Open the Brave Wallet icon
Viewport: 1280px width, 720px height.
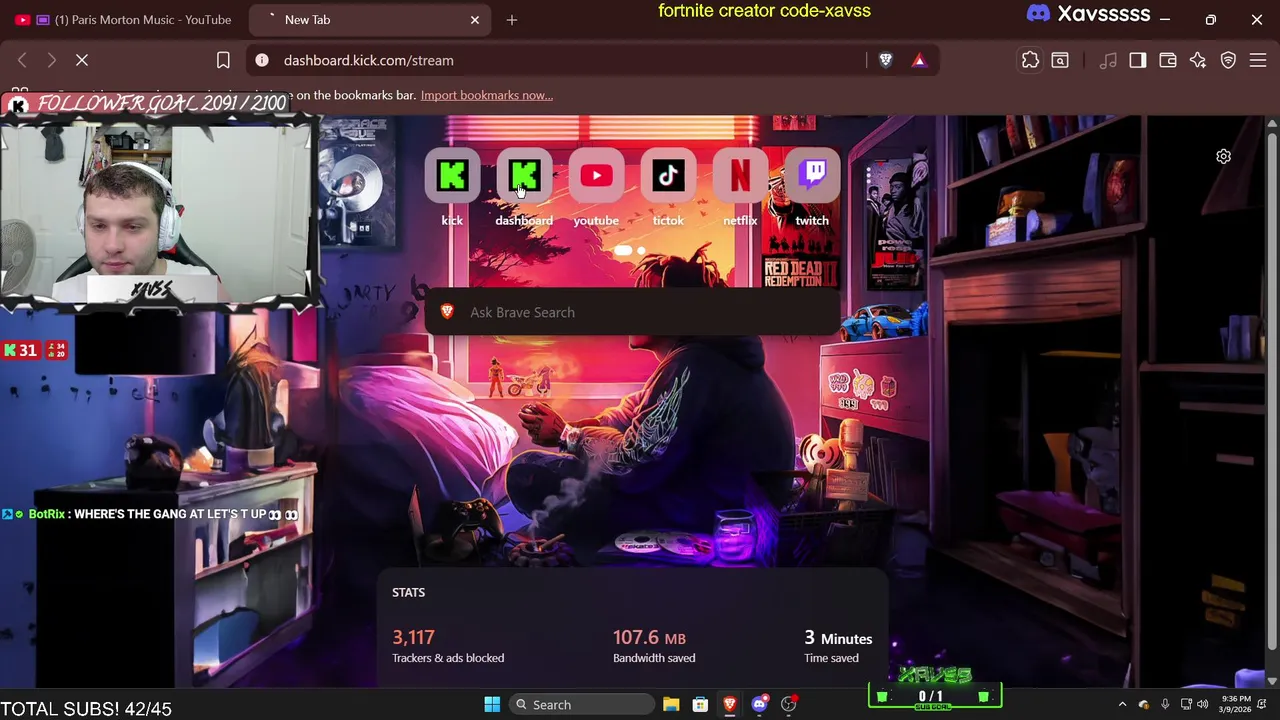(x=1167, y=60)
